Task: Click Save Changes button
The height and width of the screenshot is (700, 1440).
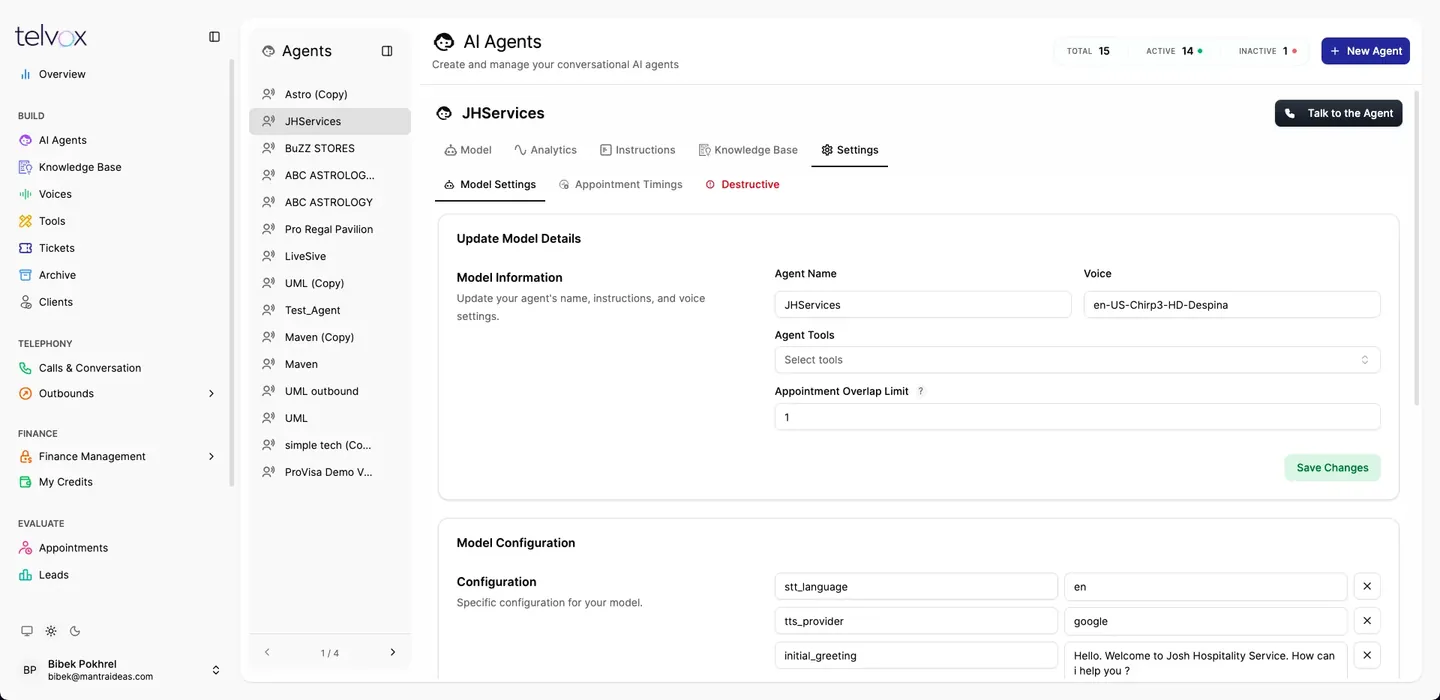Action: (1332, 468)
